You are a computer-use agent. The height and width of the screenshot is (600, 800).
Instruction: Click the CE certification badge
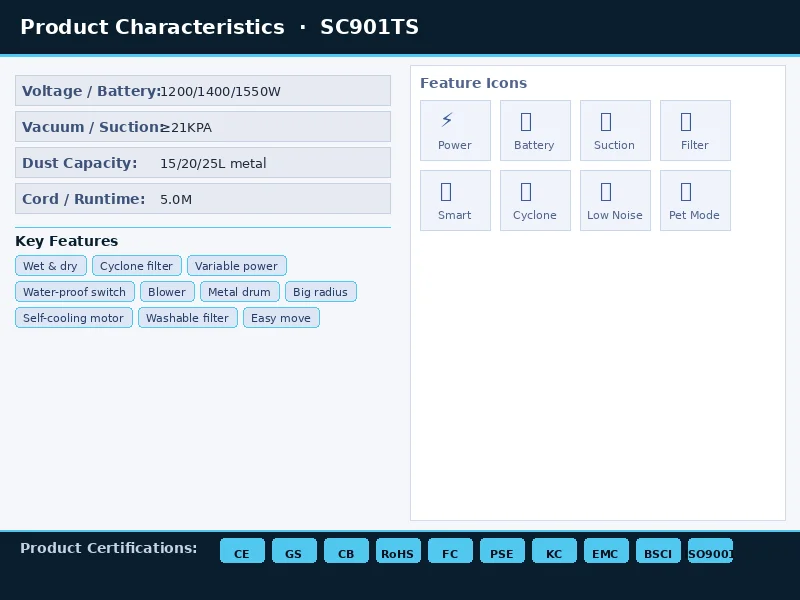coord(242,551)
